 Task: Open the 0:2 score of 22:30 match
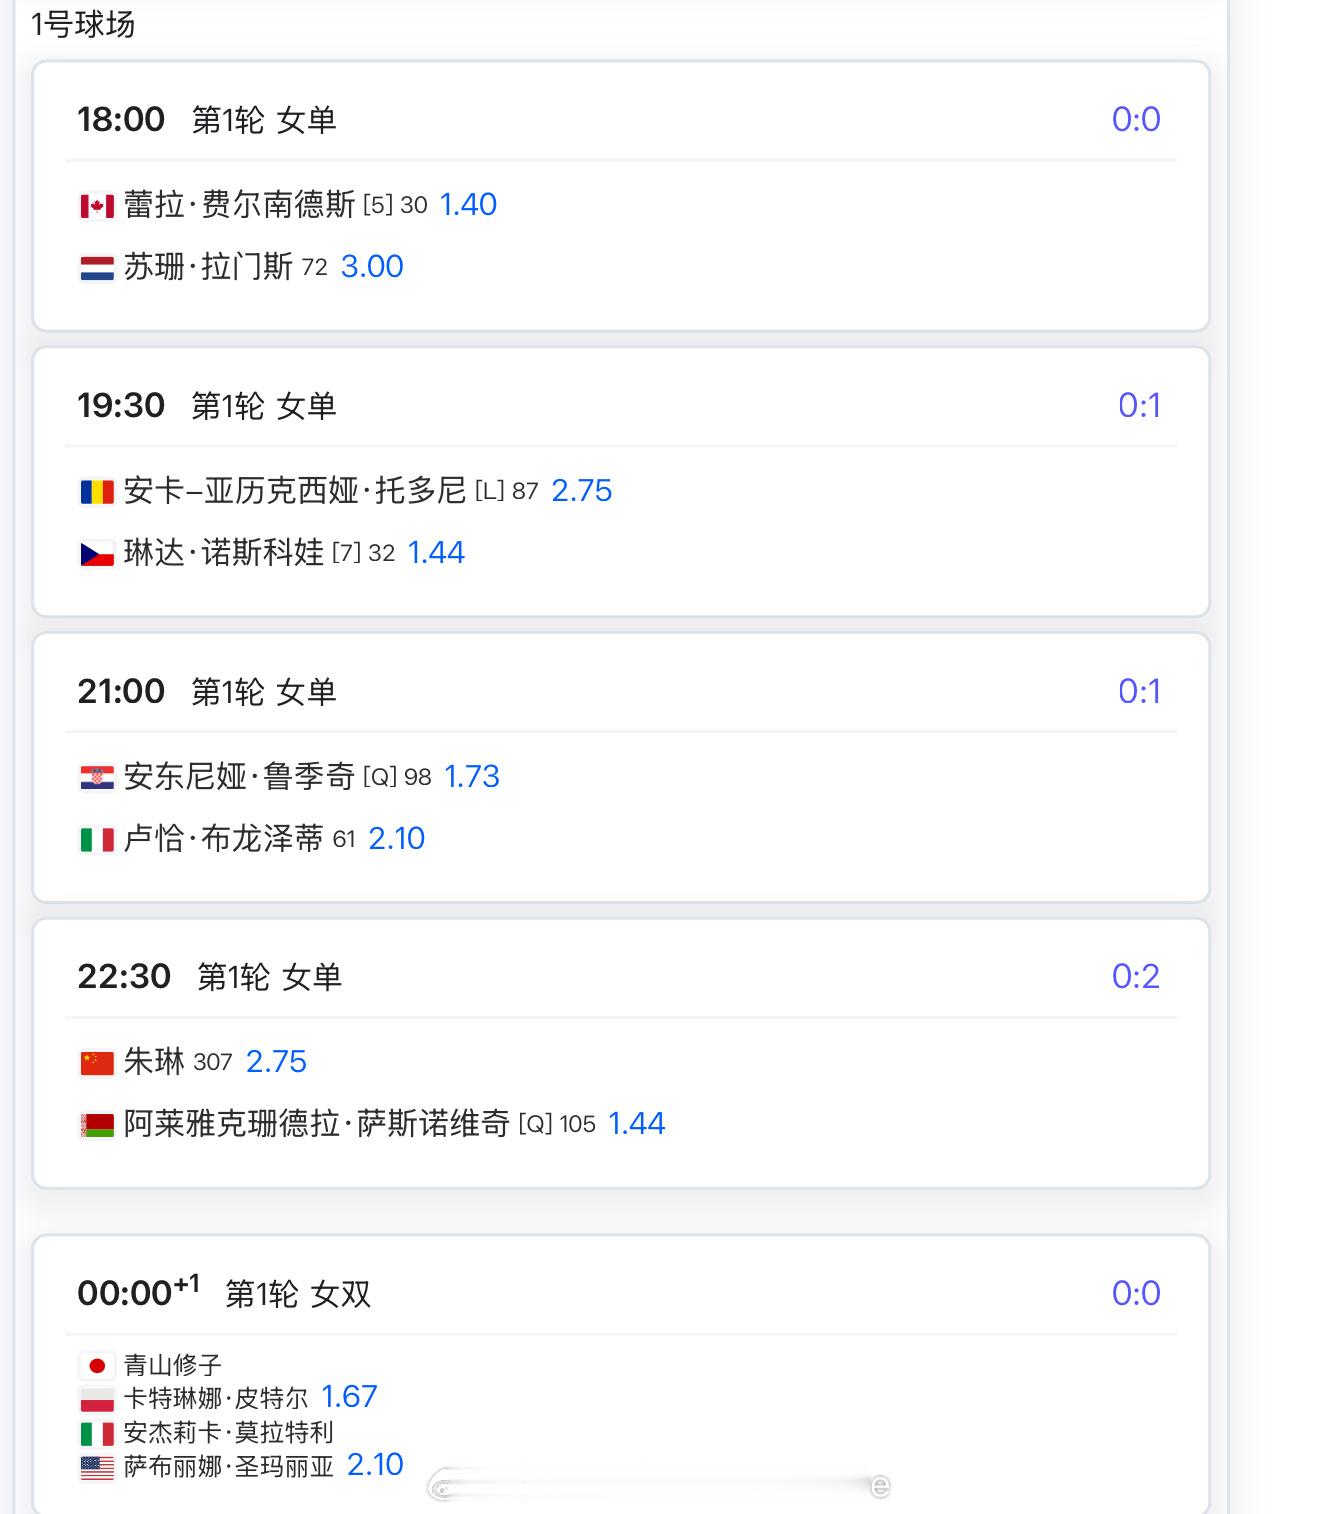click(x=1136, y=977)
